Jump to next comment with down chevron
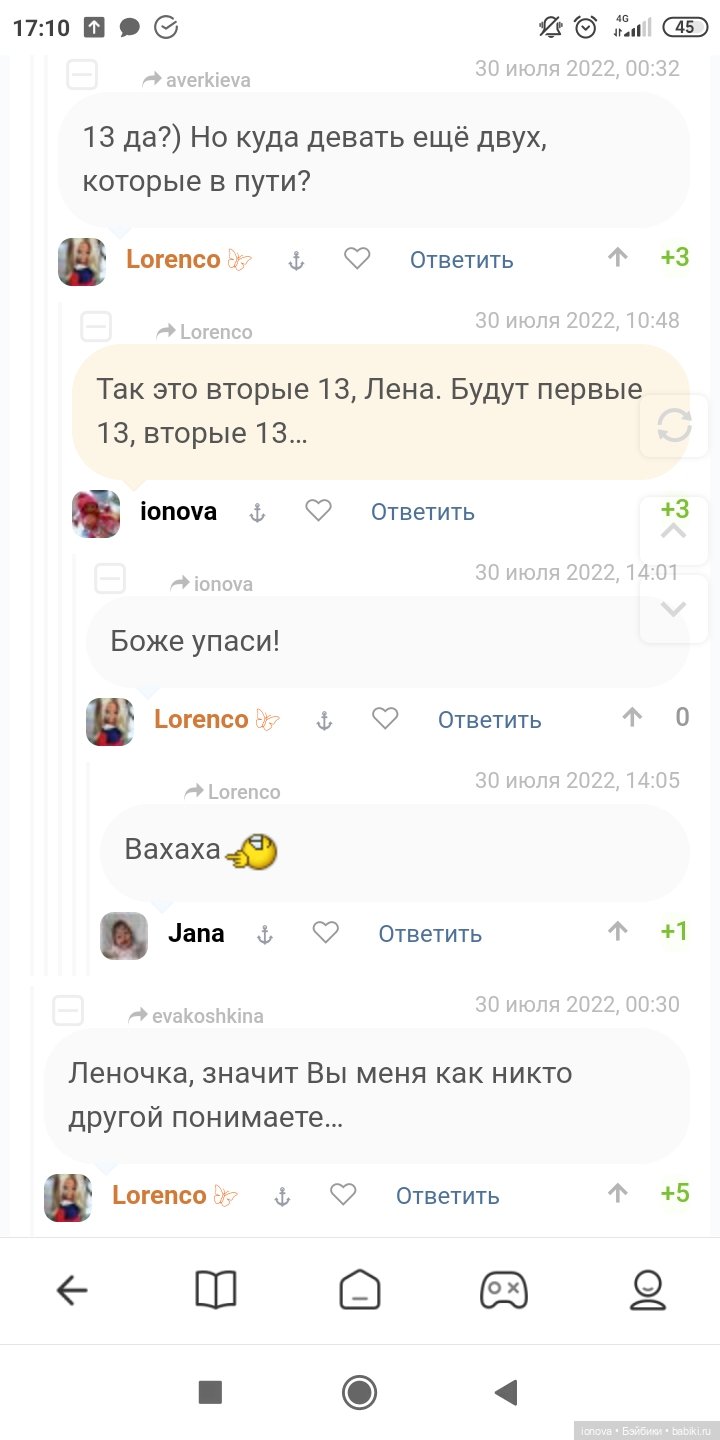 click(x=674, y=609)
